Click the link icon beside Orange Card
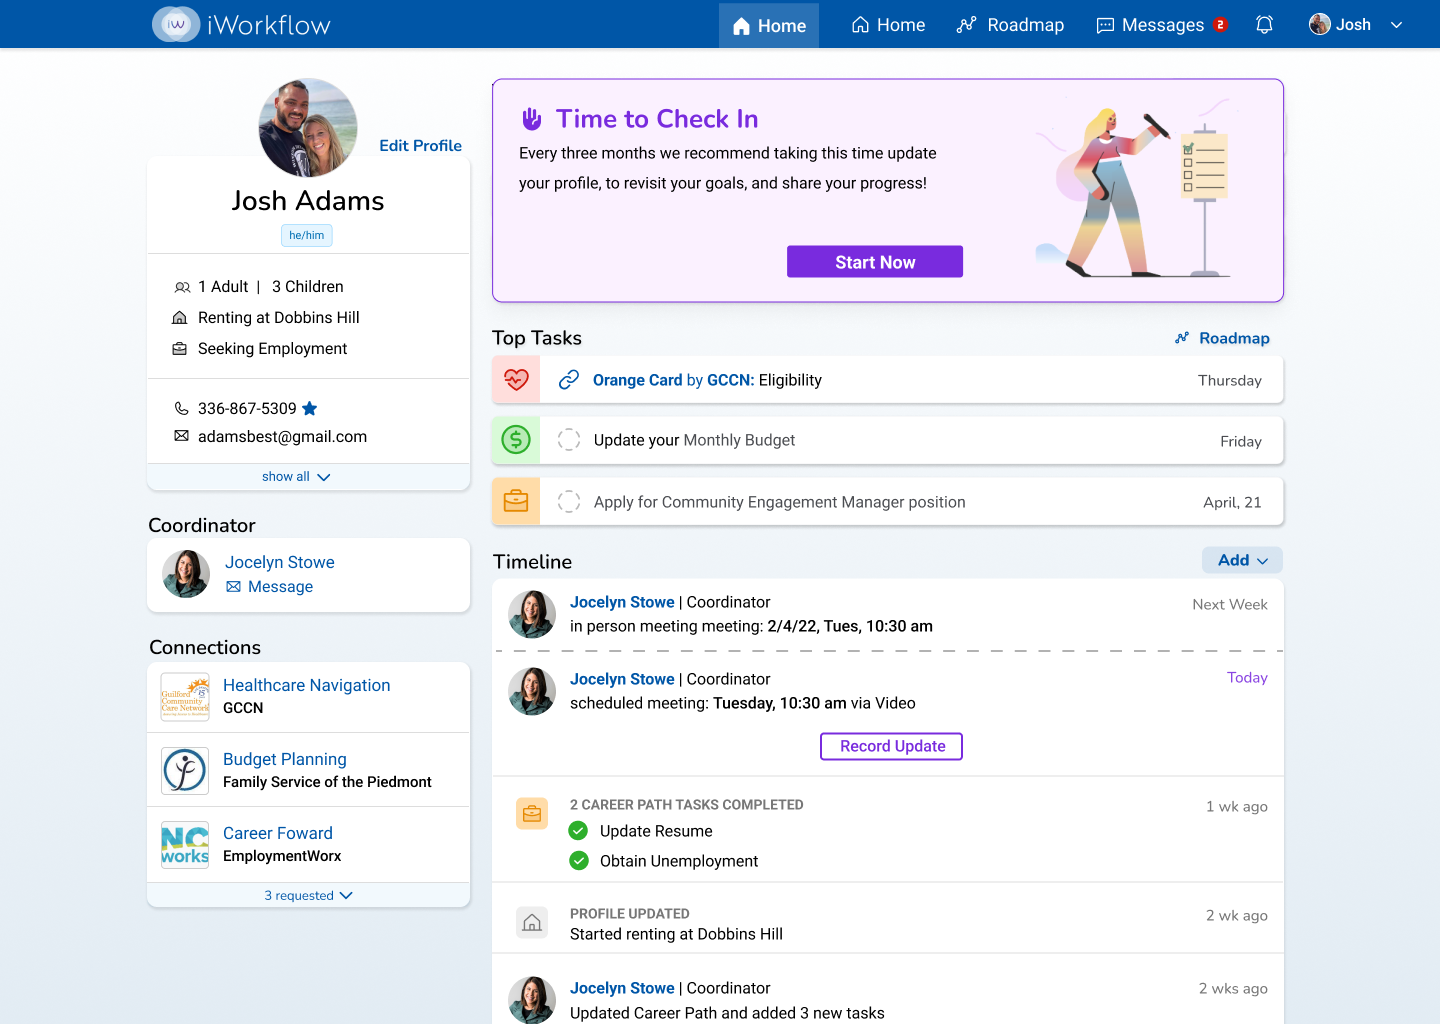Viewport: 1440px width, 1024px height. click(x=569, y=379)
